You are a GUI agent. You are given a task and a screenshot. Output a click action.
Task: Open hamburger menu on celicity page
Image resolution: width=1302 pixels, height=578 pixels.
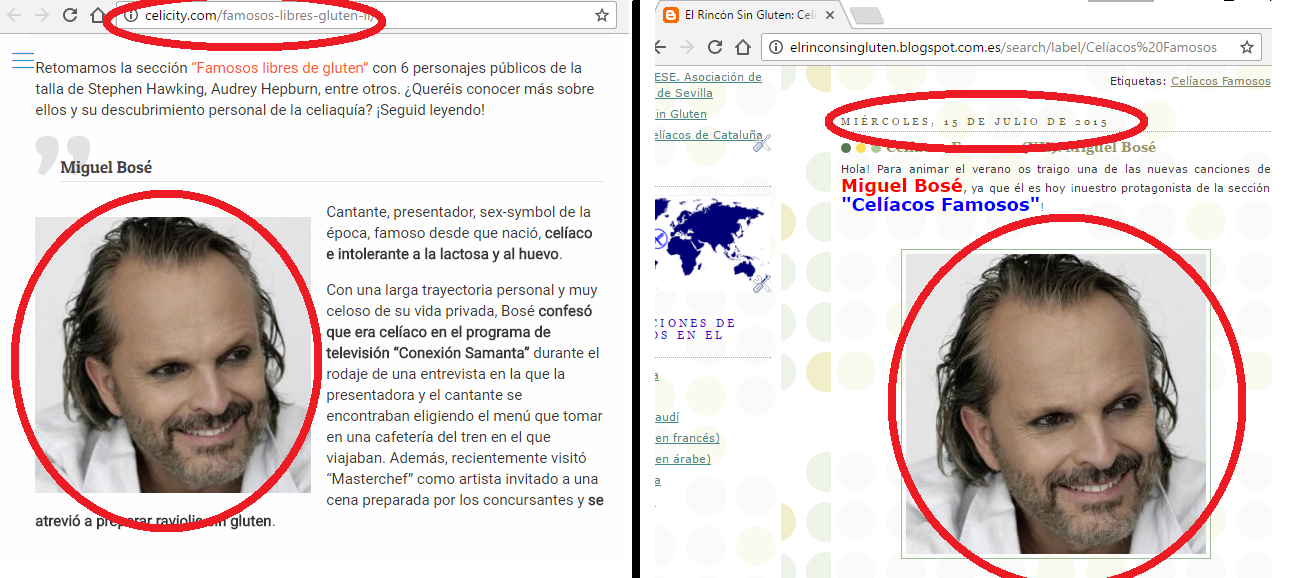23,60
